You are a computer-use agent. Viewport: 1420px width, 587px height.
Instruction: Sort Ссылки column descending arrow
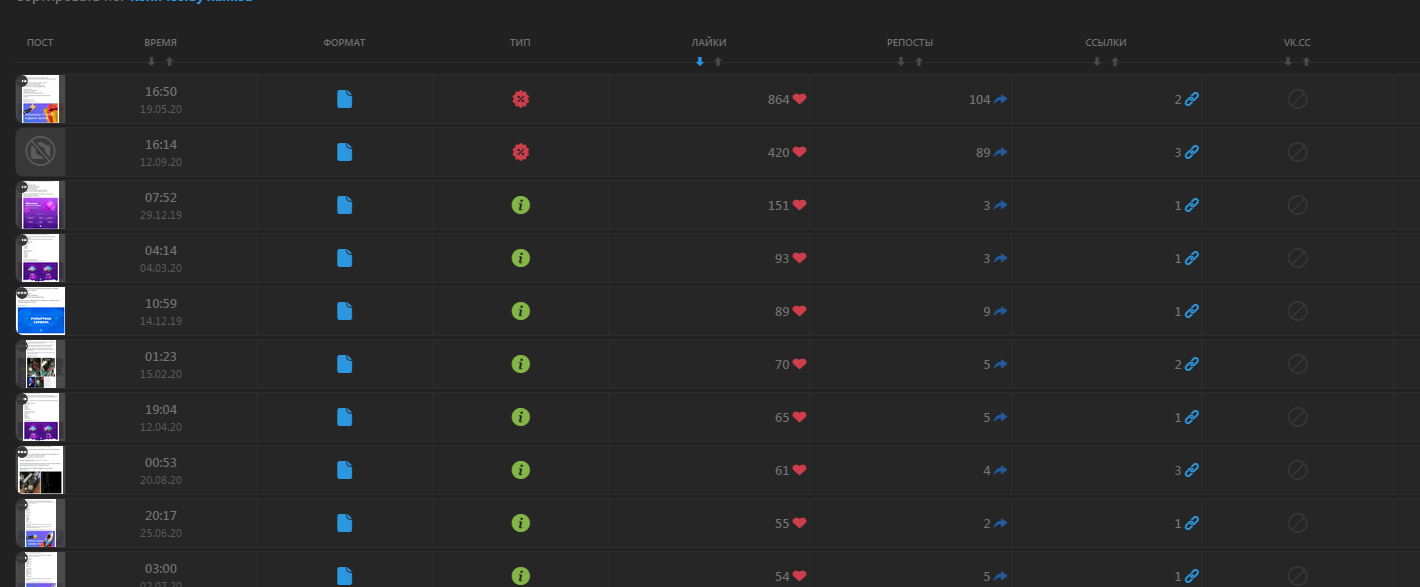coord(1097,62)
